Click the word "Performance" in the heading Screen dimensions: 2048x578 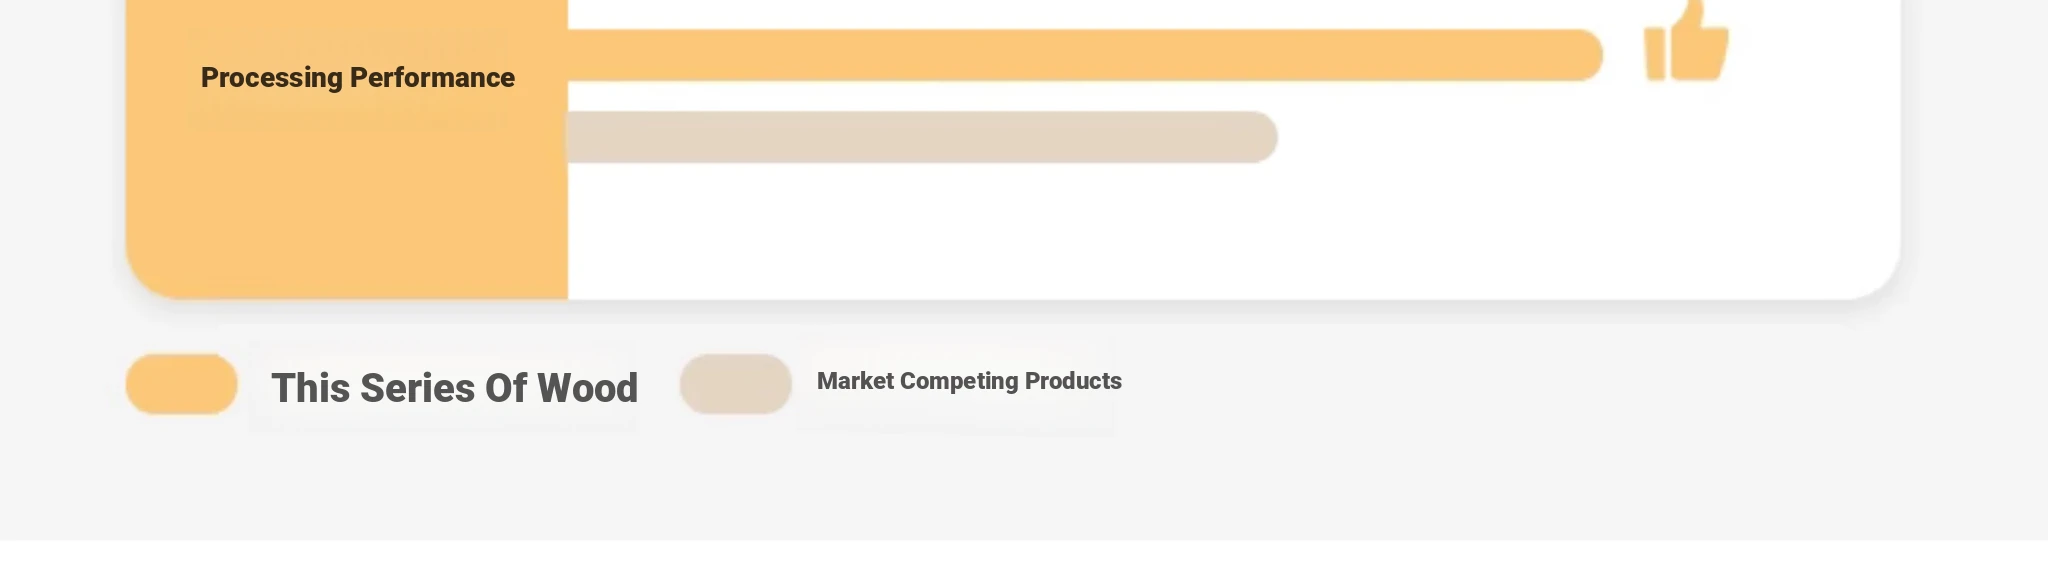click(x=432, y=77)
